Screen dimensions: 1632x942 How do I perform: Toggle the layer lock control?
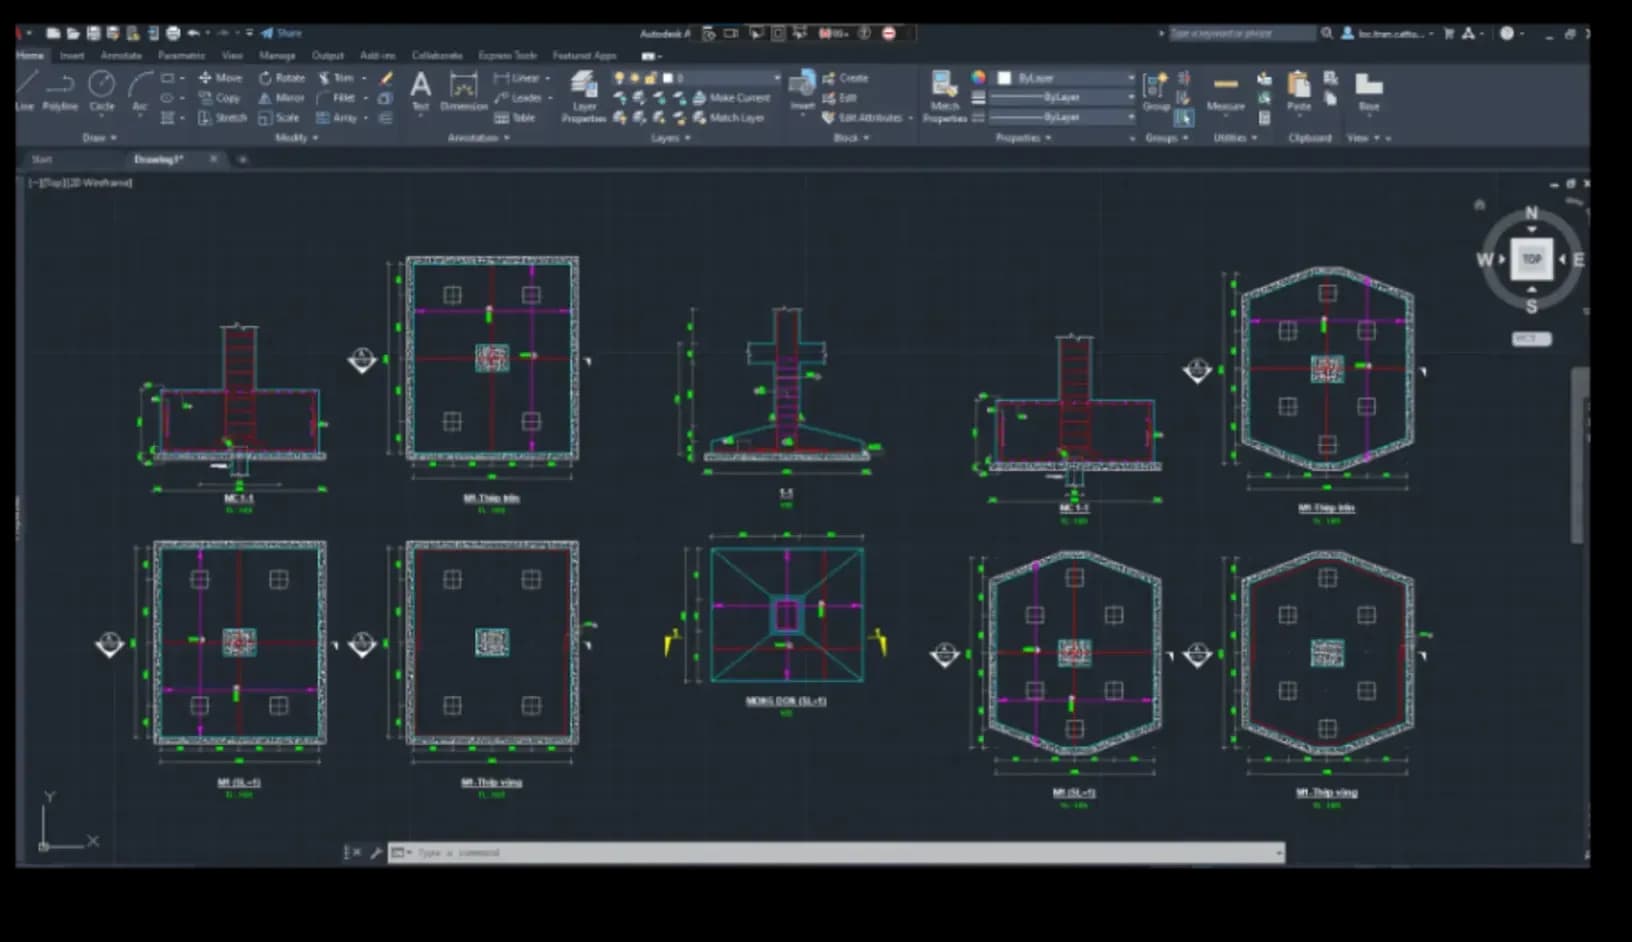click(x=650, y=77)
